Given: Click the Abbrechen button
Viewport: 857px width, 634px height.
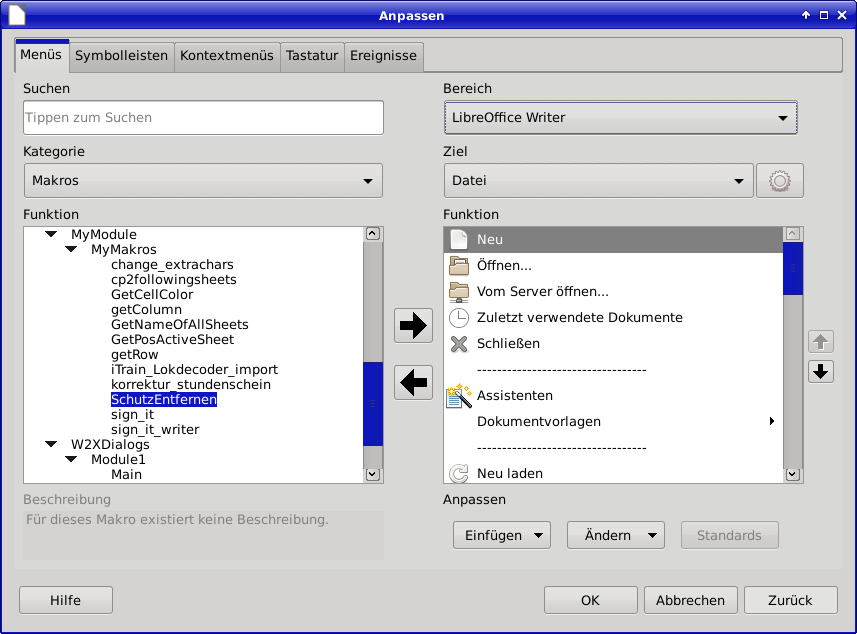Looking at the screenshot, I should pyautogui.click(x=690, y=600).
